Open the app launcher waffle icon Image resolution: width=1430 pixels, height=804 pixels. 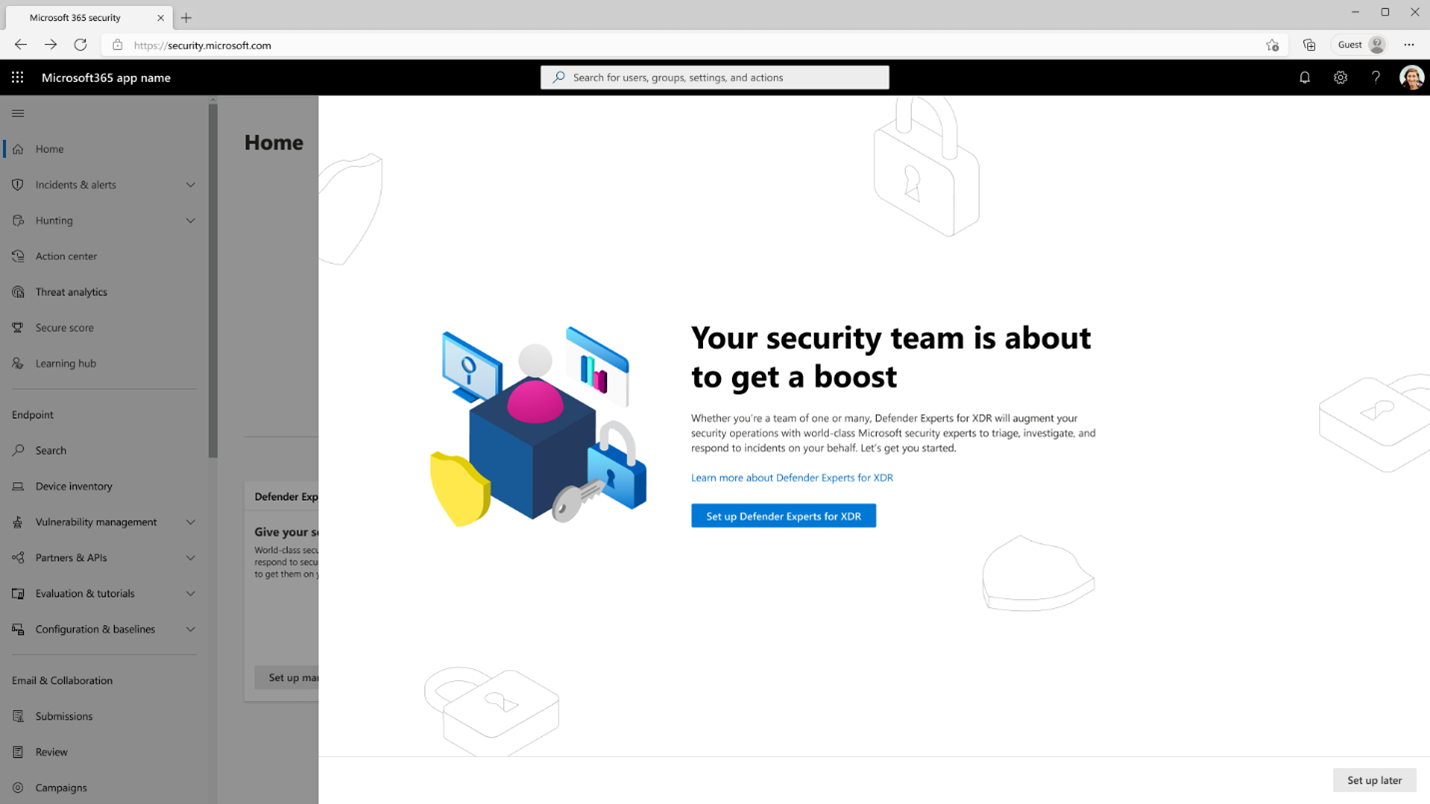pos(18,77)
